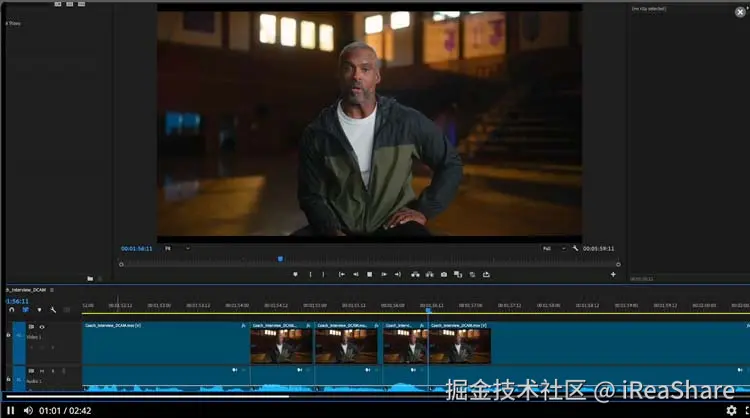Toggle Video 1 track lock

(x=8, y=335)
